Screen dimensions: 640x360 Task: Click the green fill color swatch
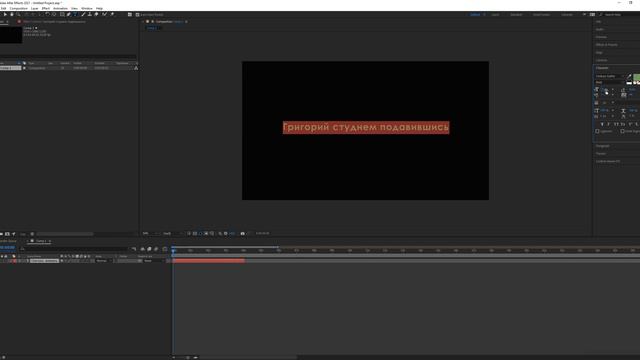coord(636,77)
